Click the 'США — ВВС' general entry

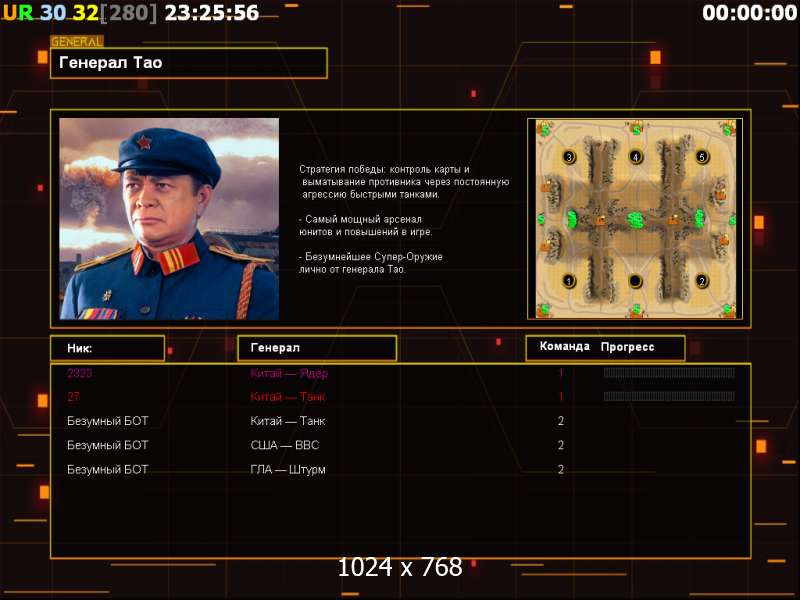(x=285, y=445)
